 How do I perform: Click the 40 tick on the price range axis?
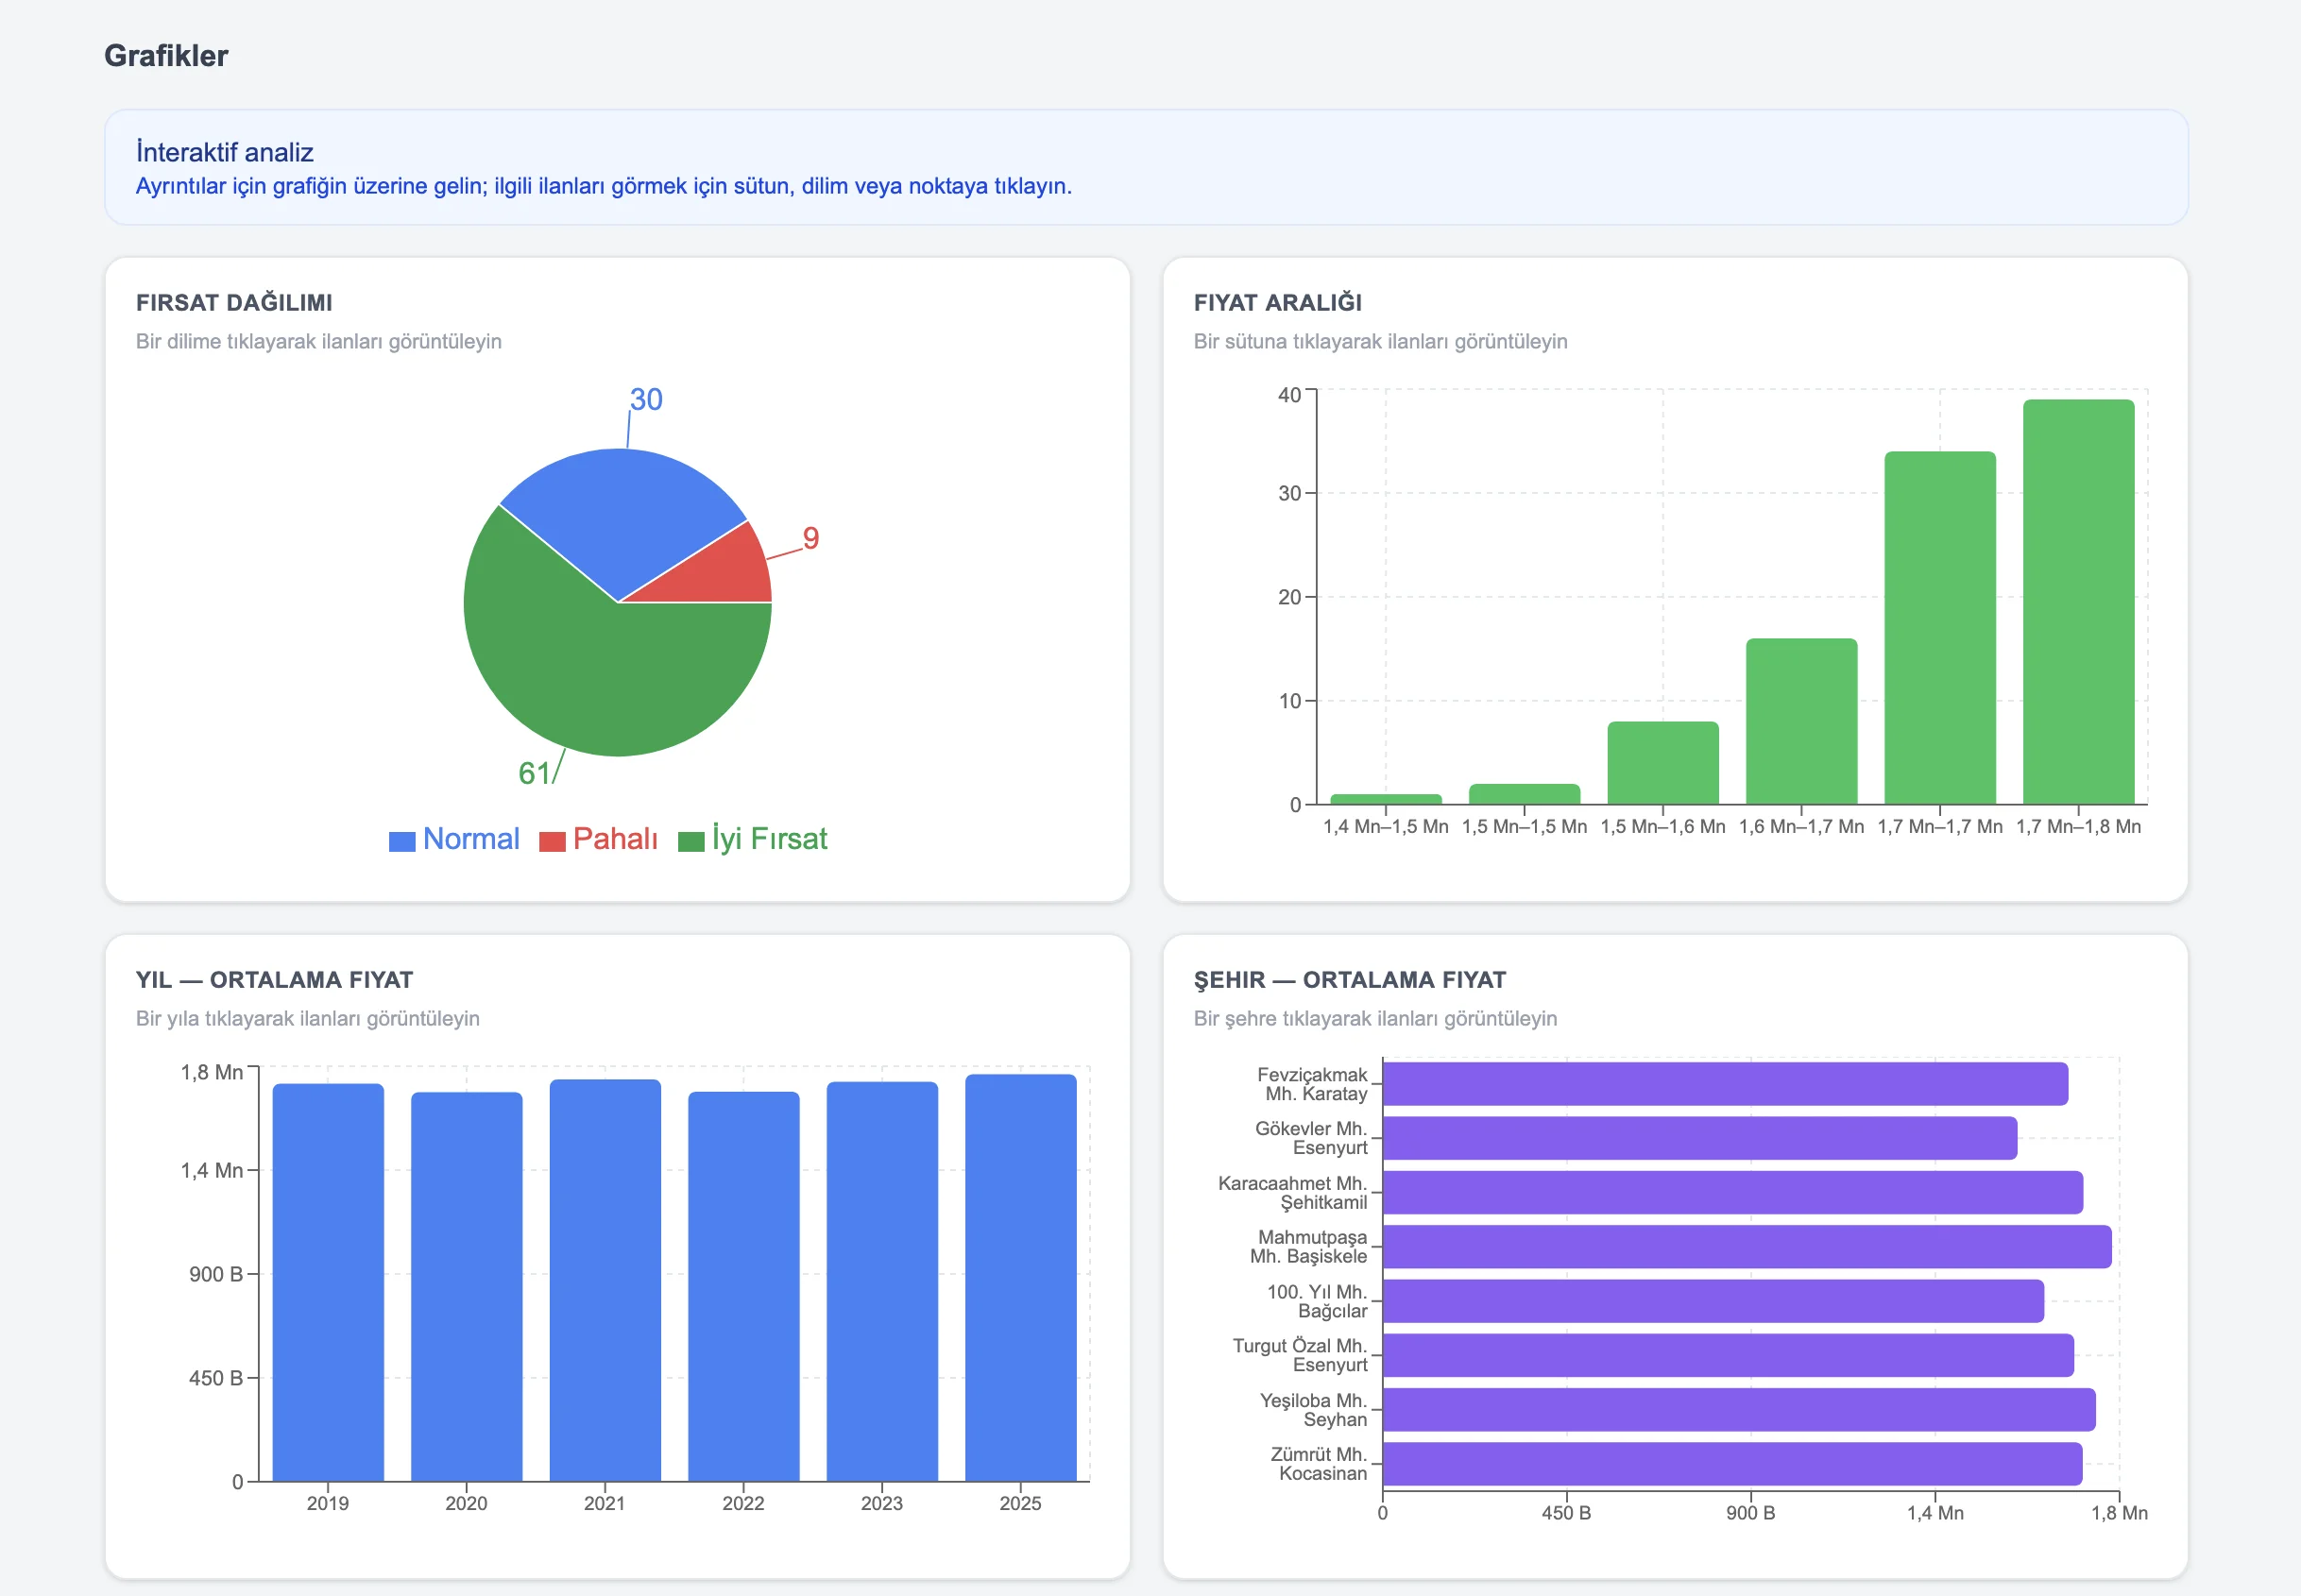click(1289, 395)
